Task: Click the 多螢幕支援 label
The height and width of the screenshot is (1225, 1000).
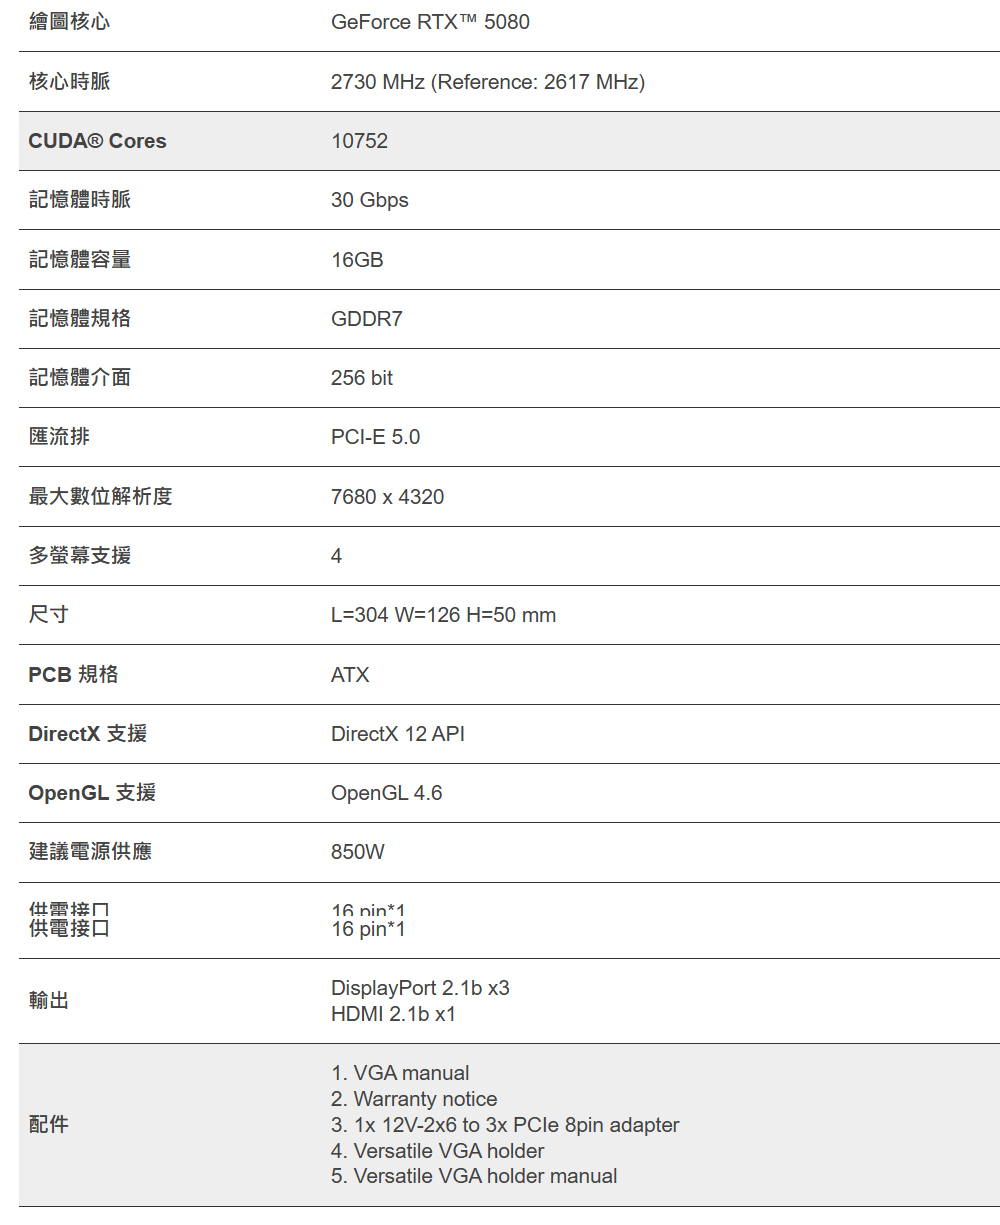Action: pyautogui.click(x=79, y=555)
